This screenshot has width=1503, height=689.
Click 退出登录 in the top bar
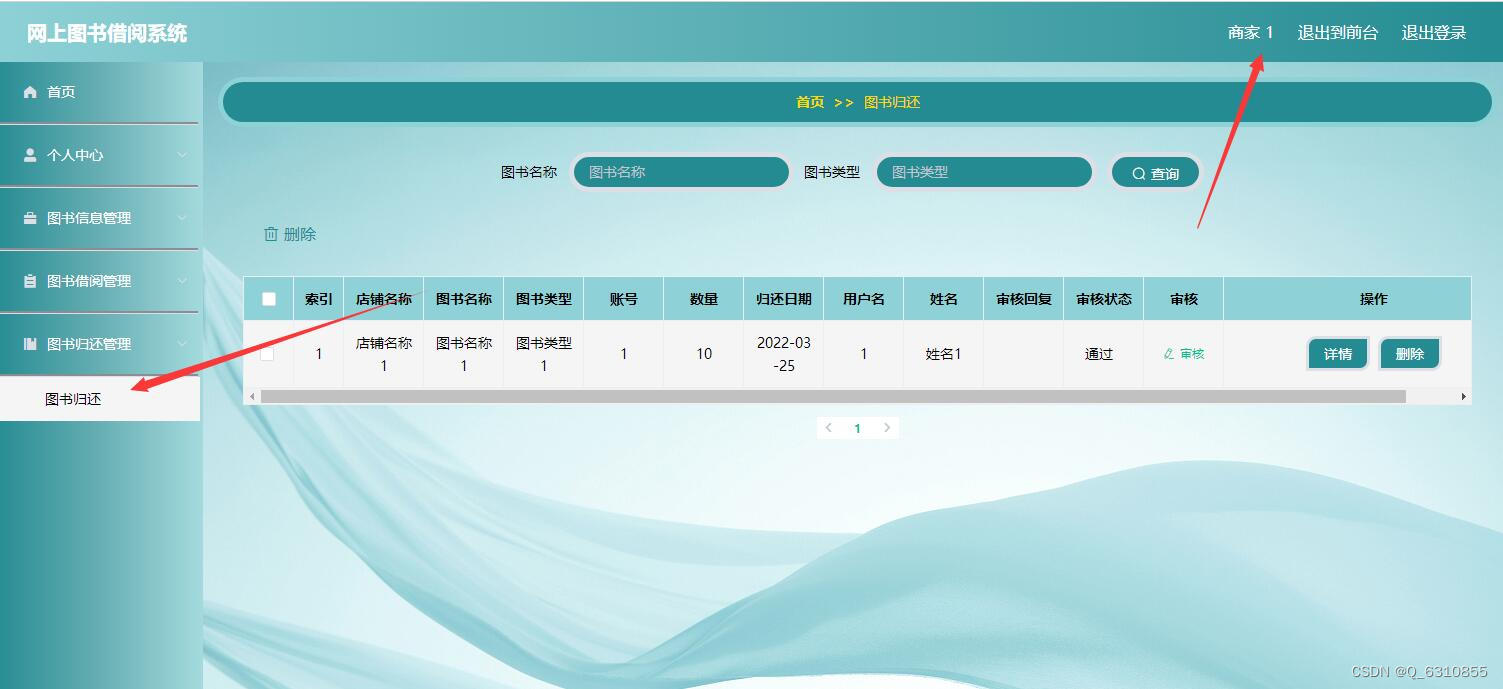pos(1434,33)
